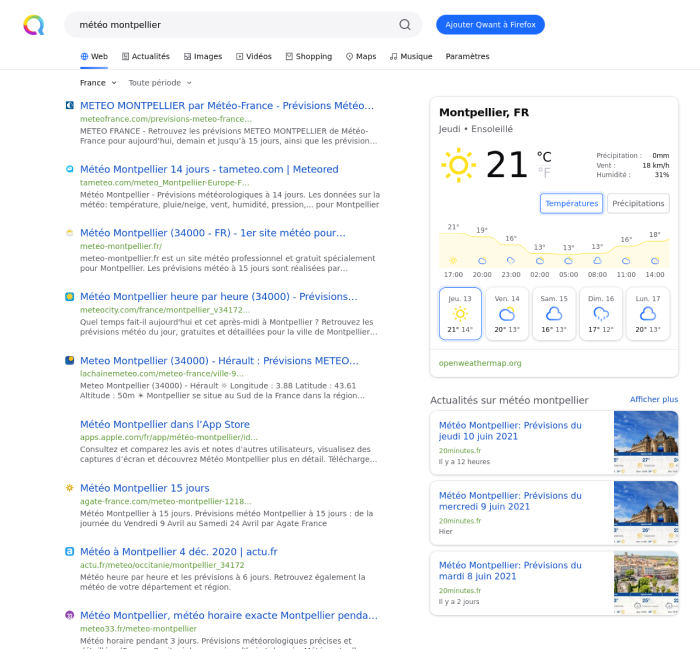Viewport: 700px width, 649px height.
Task: Click the big sun icon beside 21
Action: tap(458, 165)
